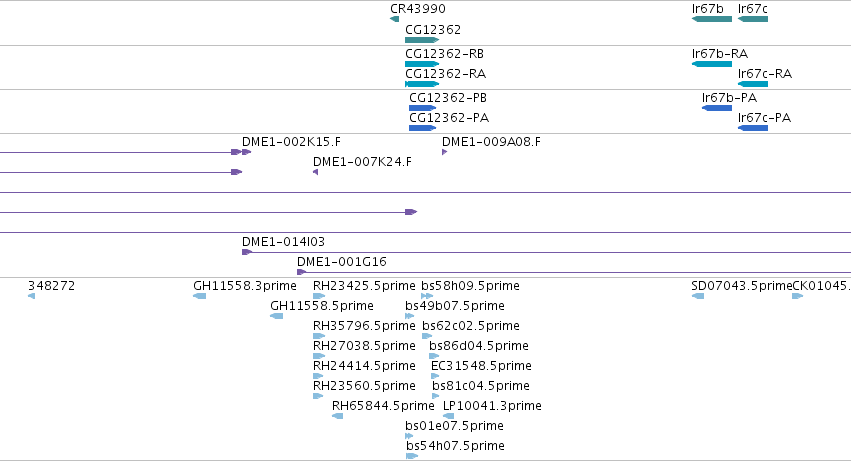Screen dimensions: 851x461
Task: Select the RH65844.5prime EST marker
Action: click(338, 416)
